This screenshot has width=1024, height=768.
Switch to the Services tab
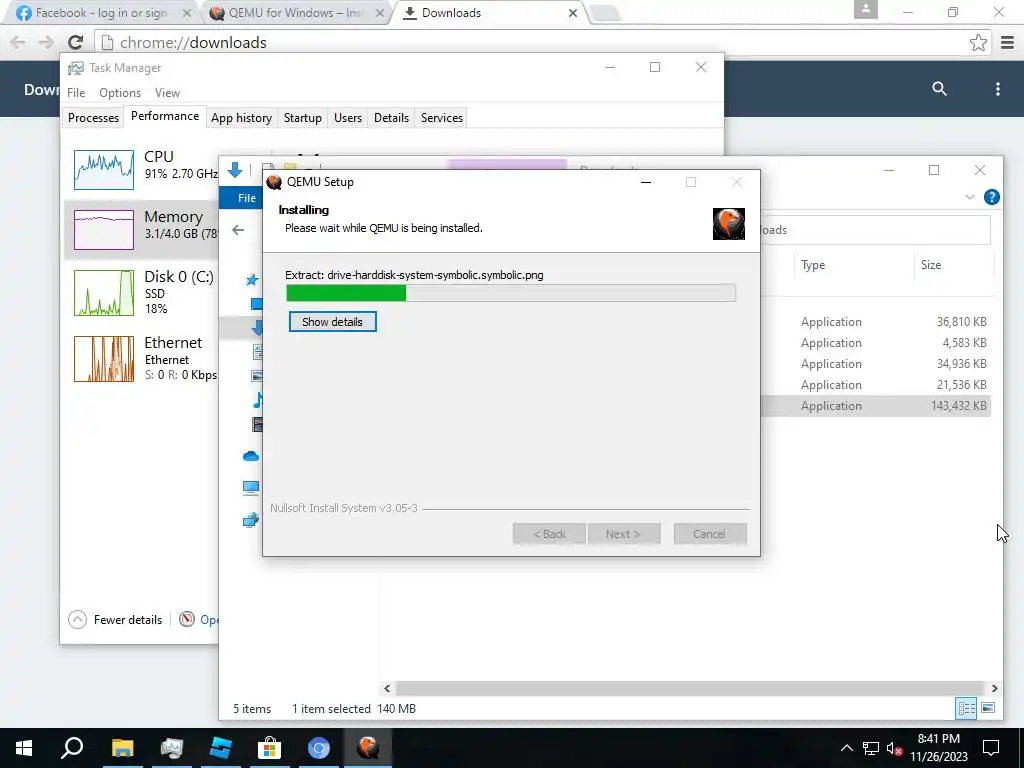click(x=441, y=118)
